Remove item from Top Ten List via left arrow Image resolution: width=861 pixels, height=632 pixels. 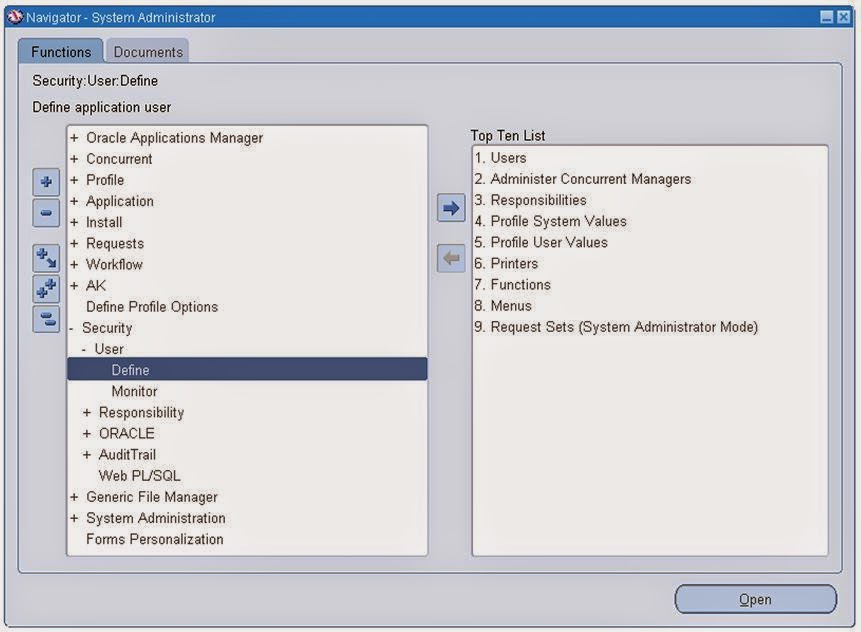pos(449,258)
